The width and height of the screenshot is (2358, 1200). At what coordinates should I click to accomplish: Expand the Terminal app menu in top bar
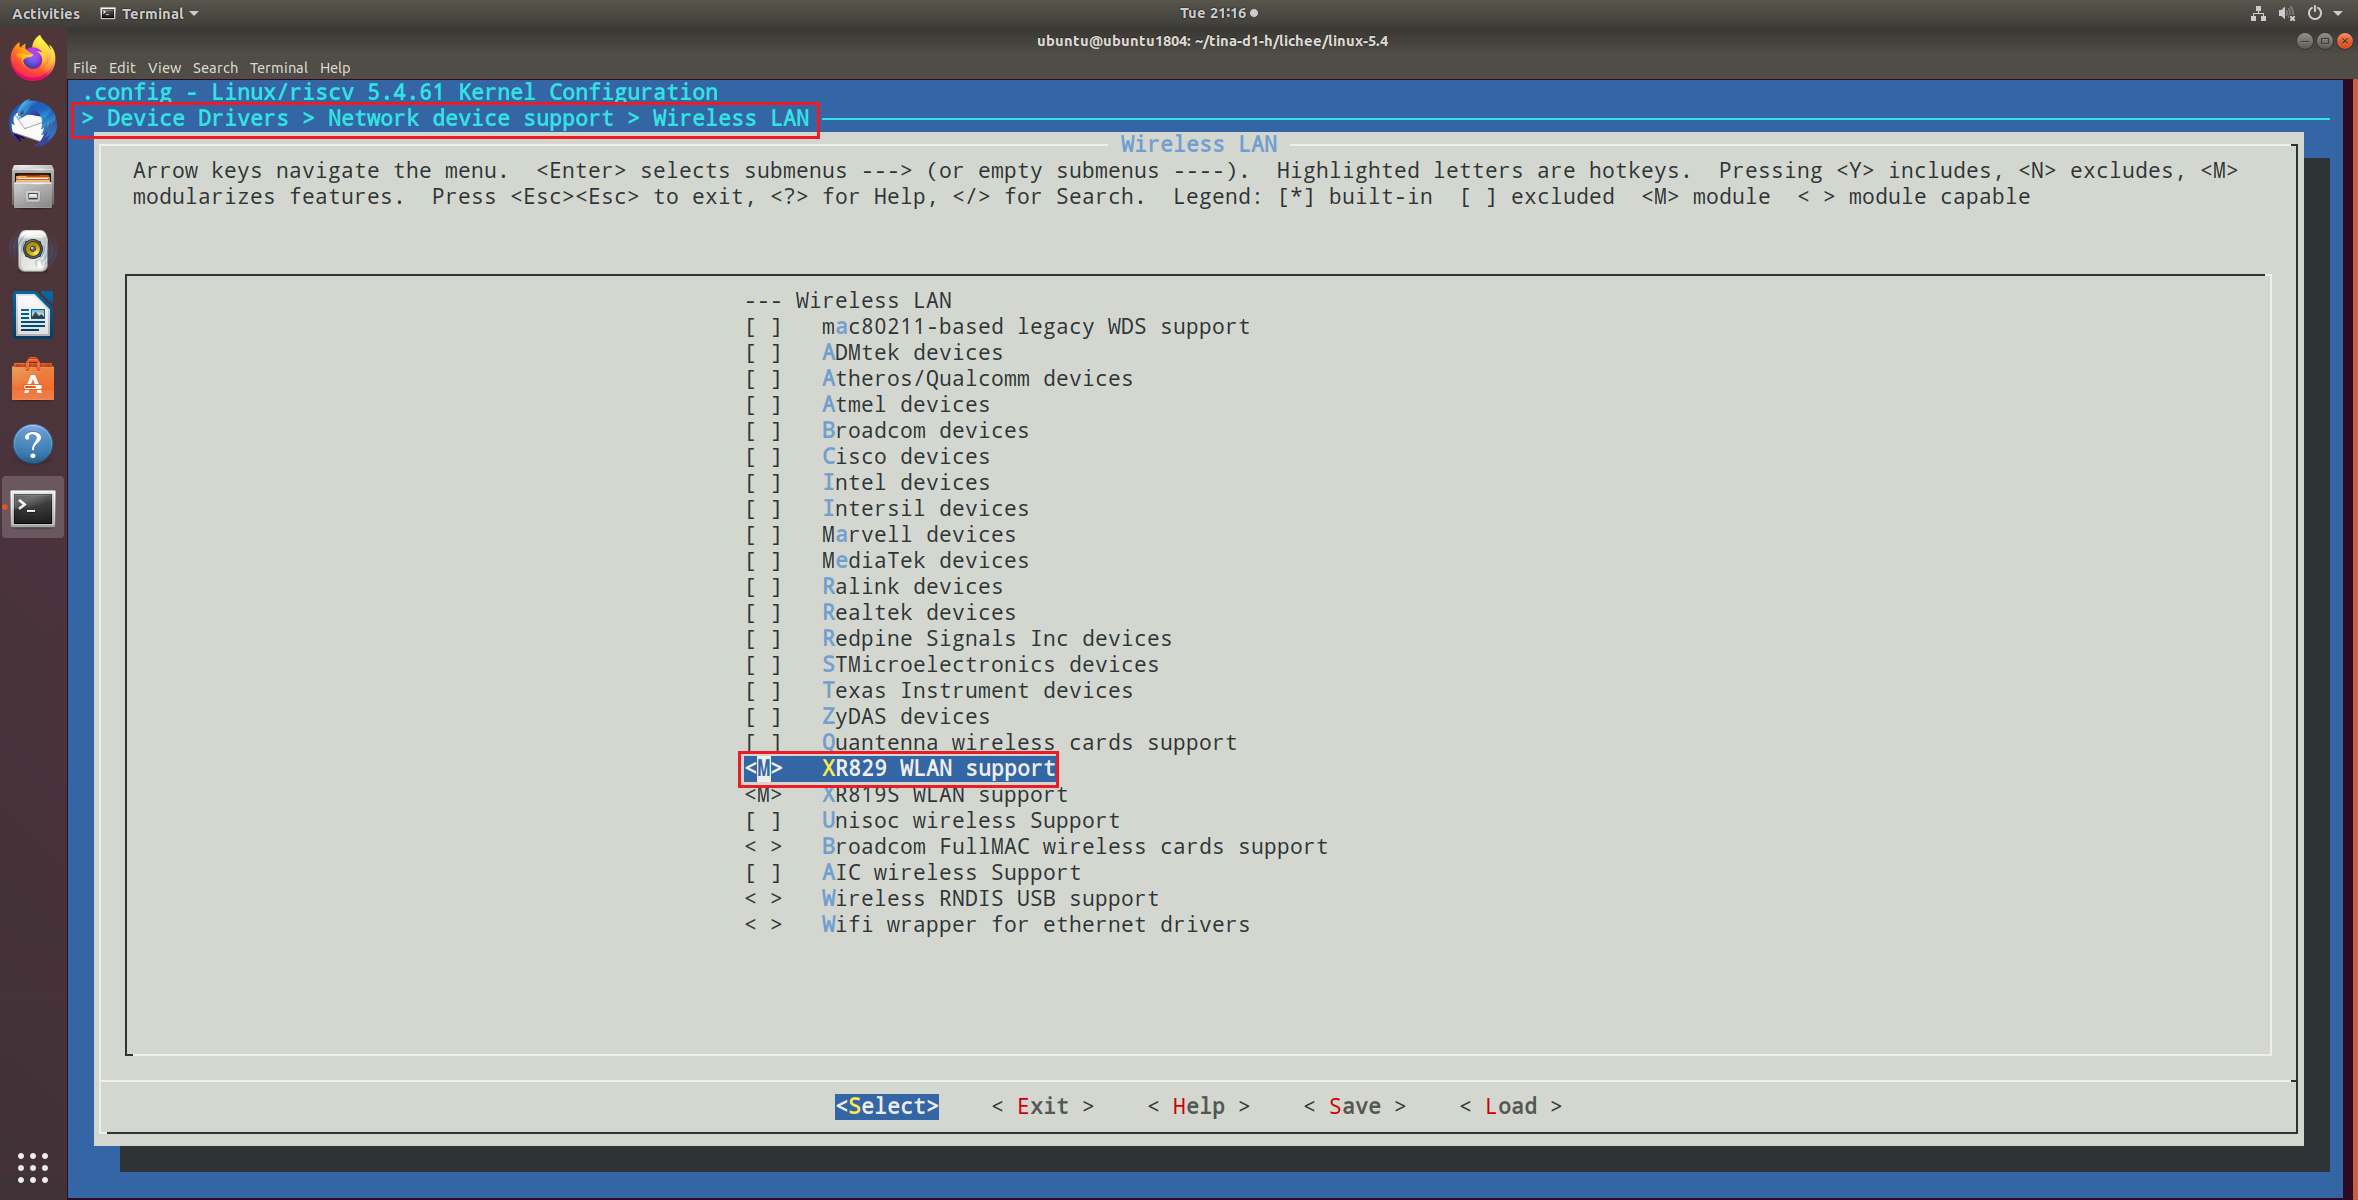(x=150, y=13)
